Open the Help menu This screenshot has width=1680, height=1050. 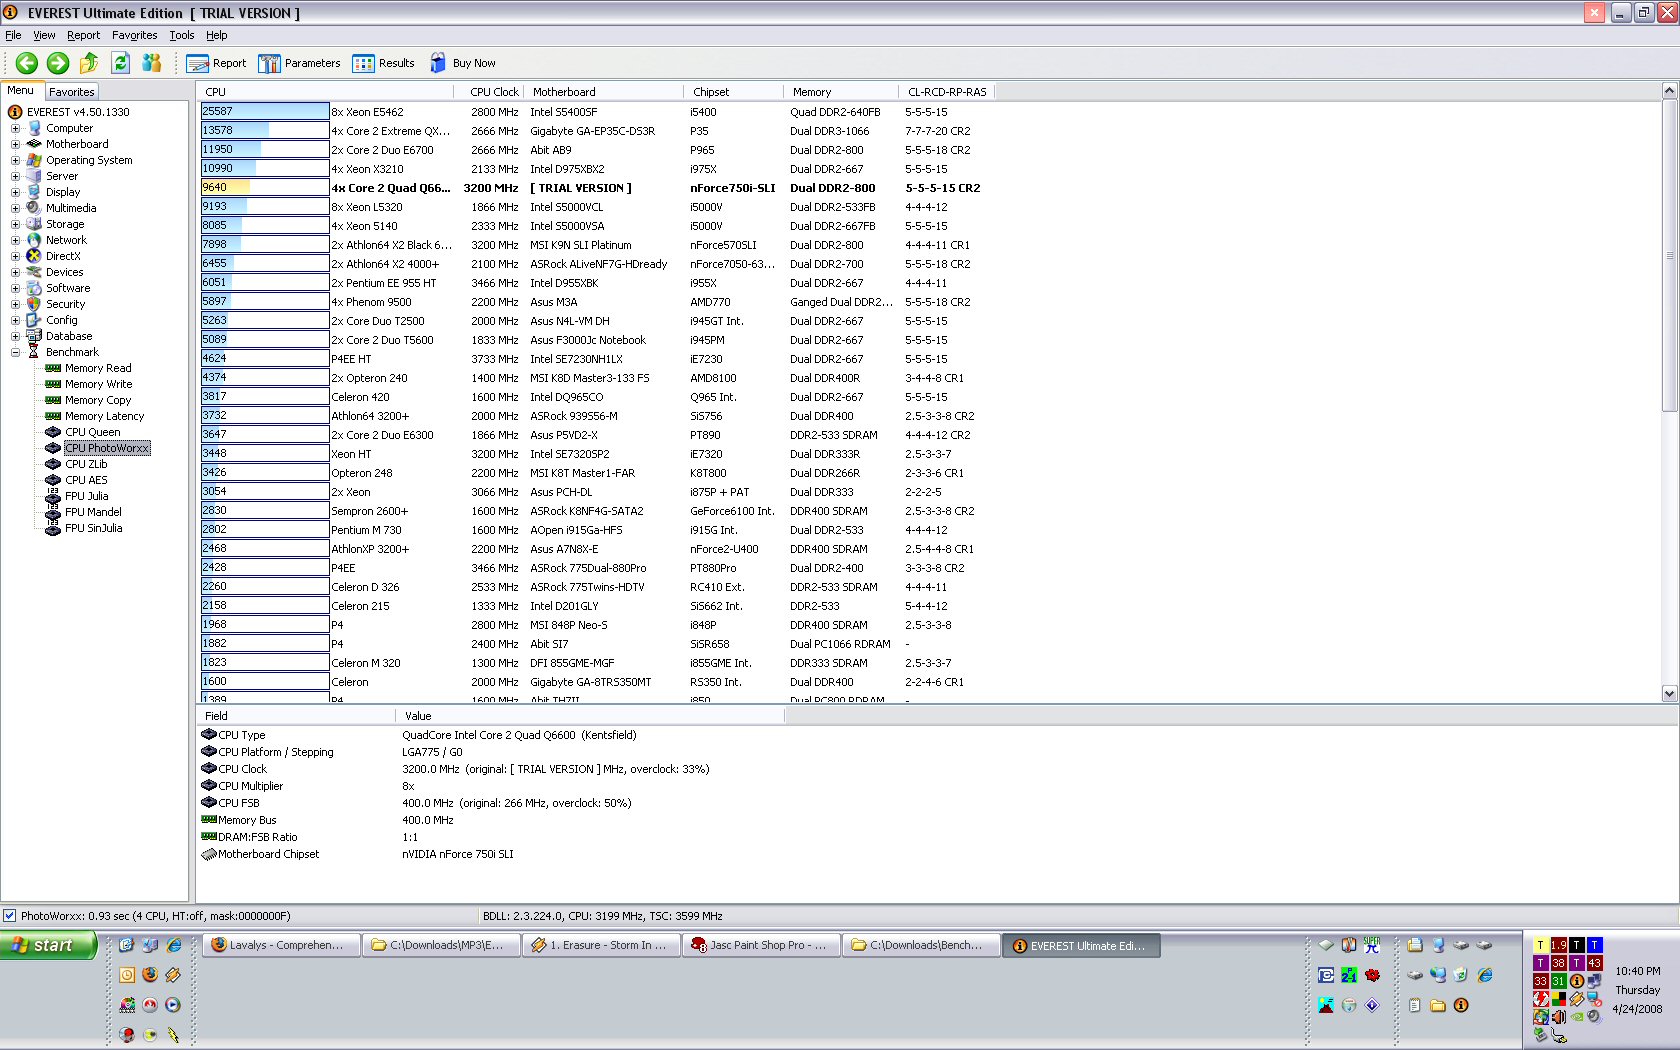pyautogui.click(x=216, y=35)
